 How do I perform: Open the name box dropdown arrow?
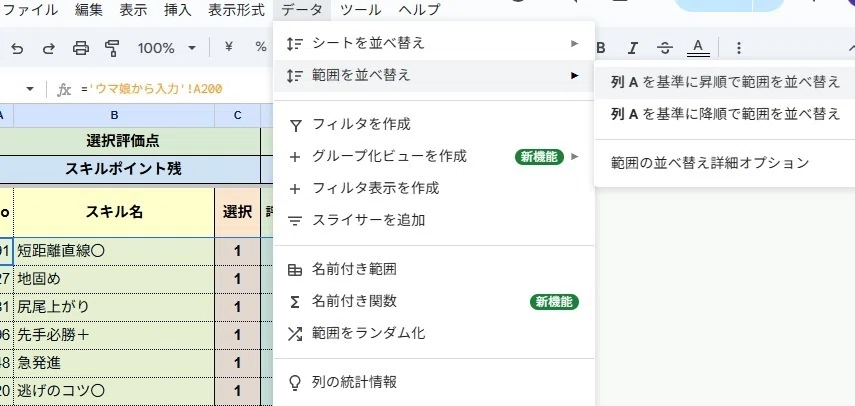click(30, 89)
